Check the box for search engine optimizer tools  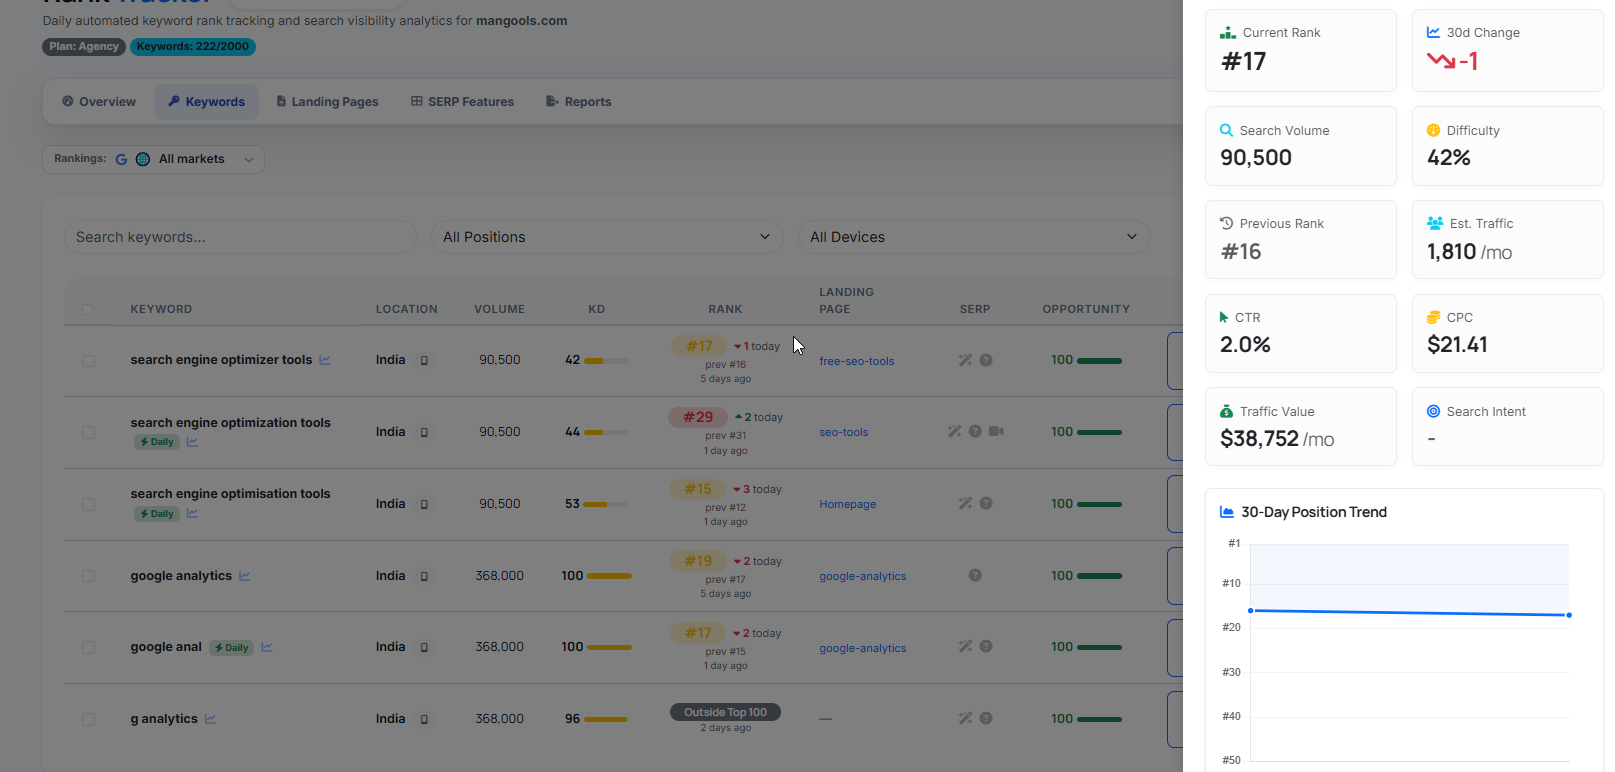point(88,361)
